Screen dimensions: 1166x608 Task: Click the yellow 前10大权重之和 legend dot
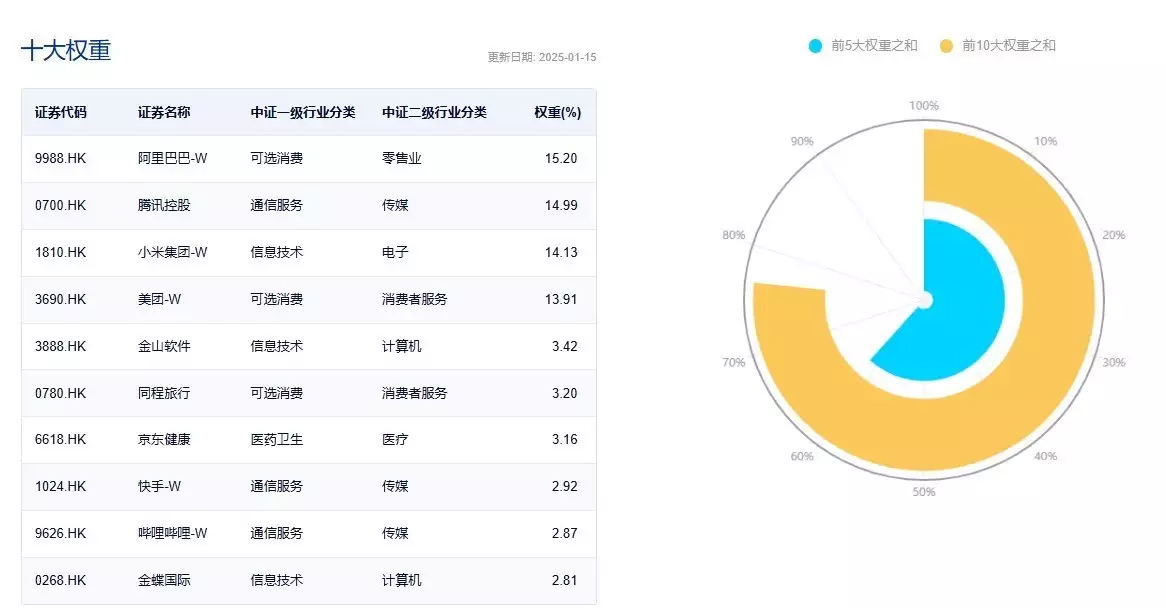(947, 46)
